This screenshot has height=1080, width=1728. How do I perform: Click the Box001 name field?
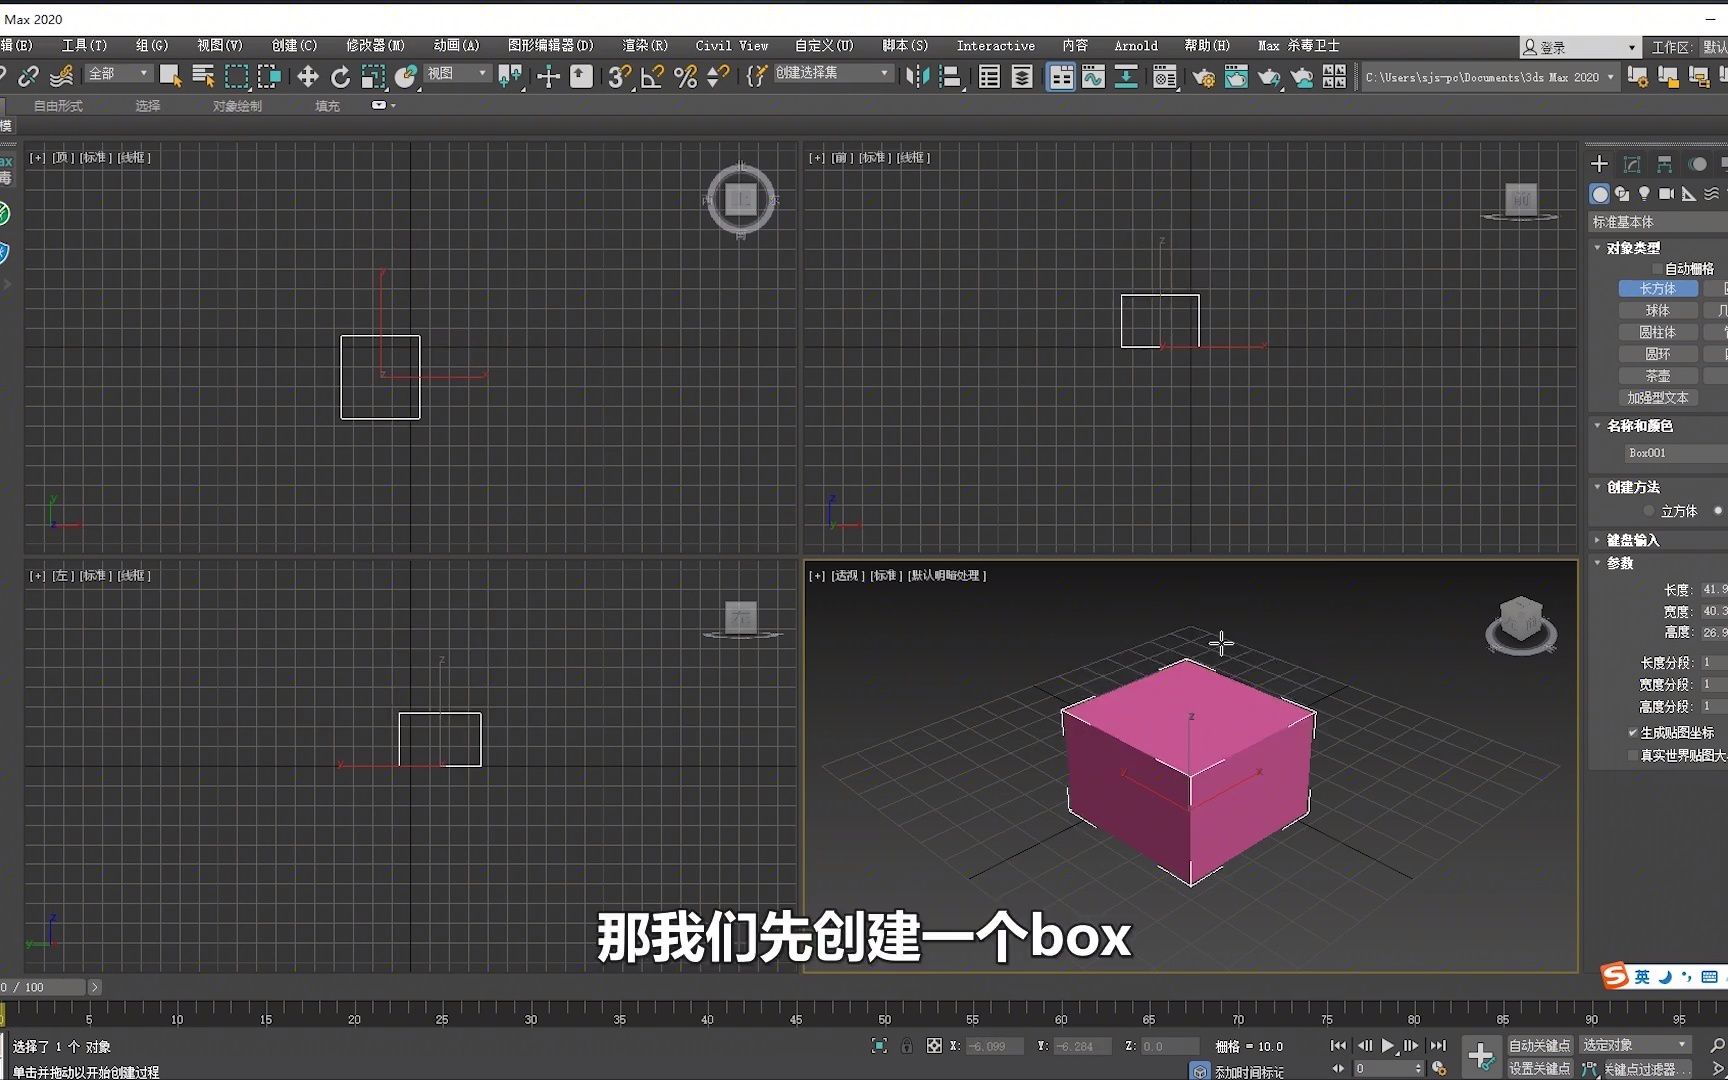(1647, 452)
